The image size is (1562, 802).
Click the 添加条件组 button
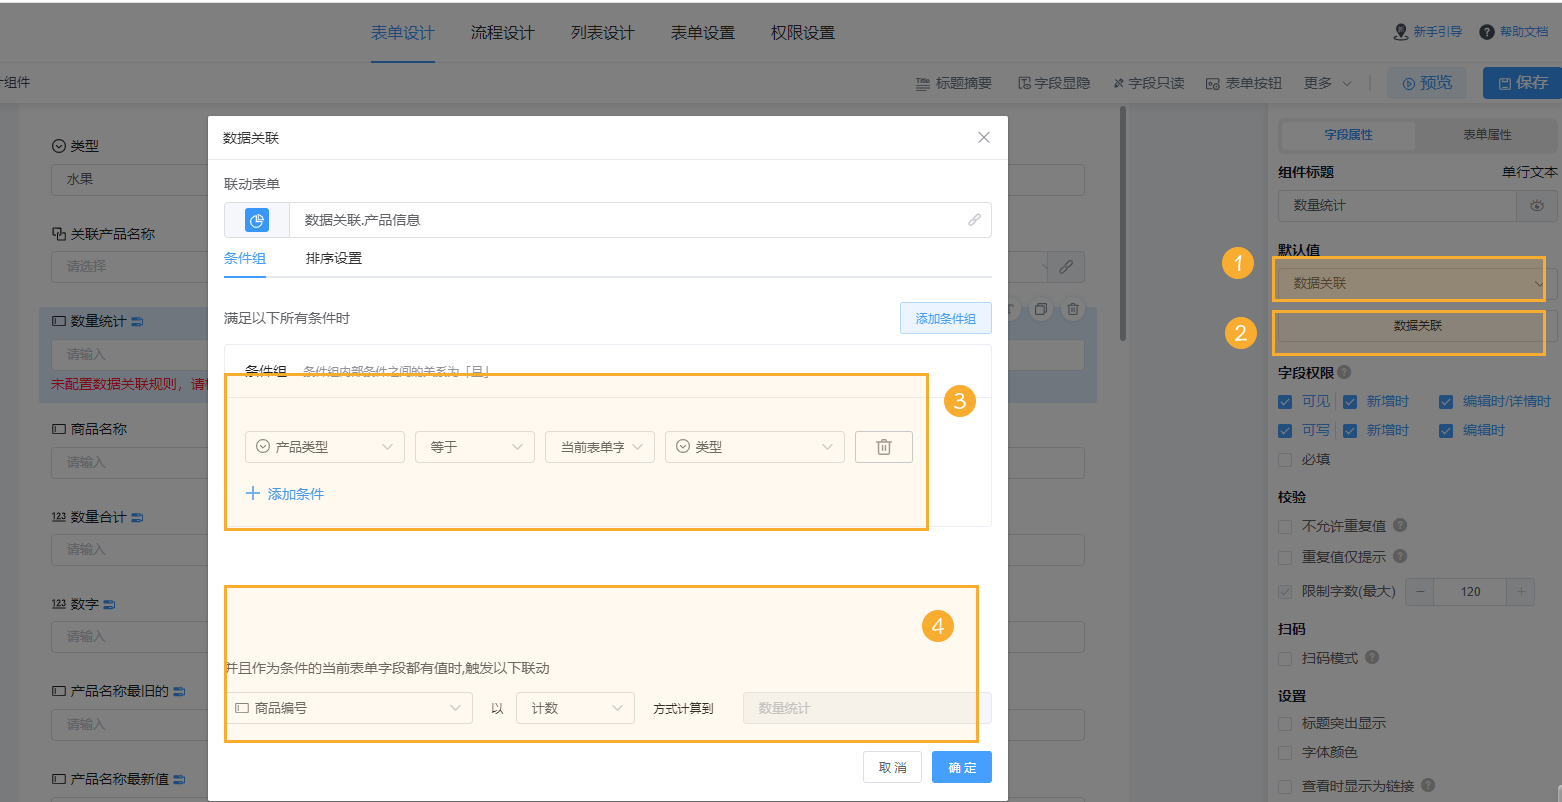pos(945,319)
